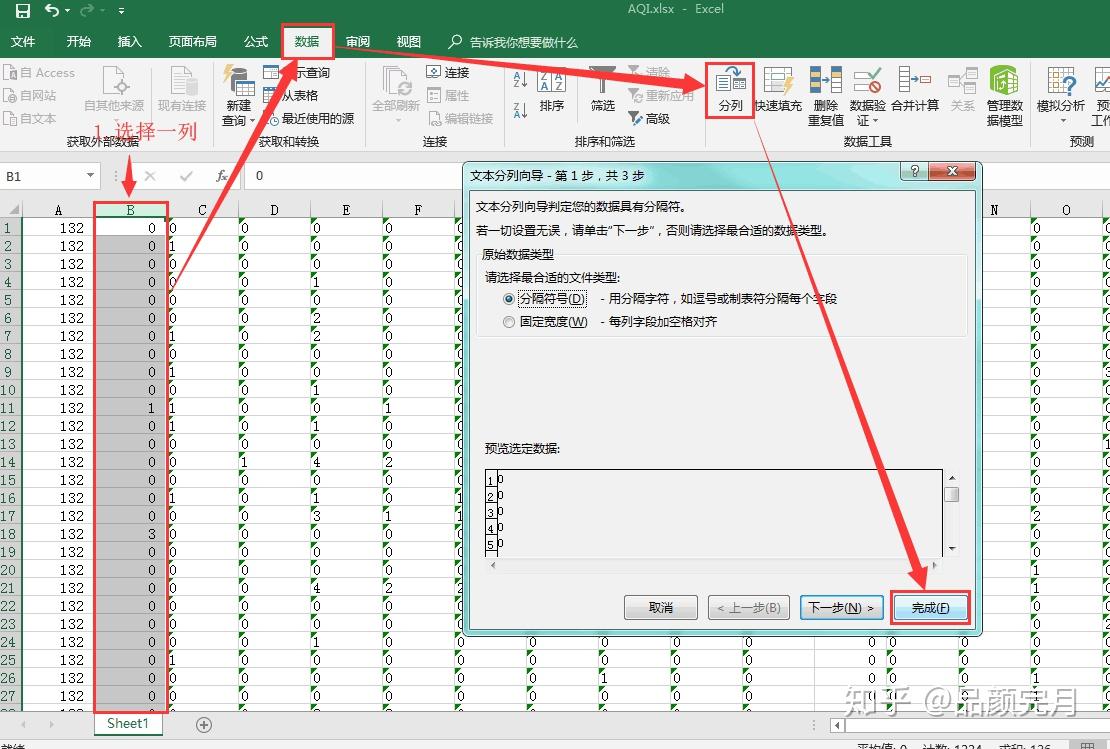Click 最近使用的源 option
The width and height of the screenshot is (1110, 749).
pos(311,118)
